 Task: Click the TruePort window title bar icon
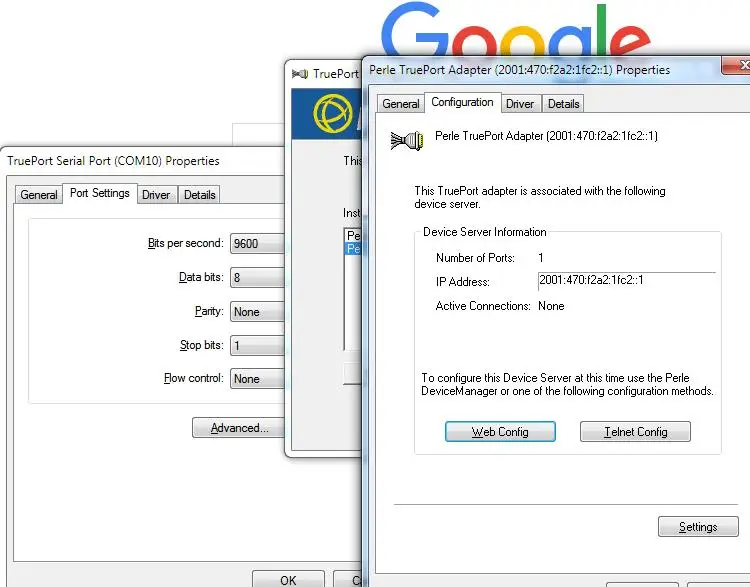coord(300,74)
